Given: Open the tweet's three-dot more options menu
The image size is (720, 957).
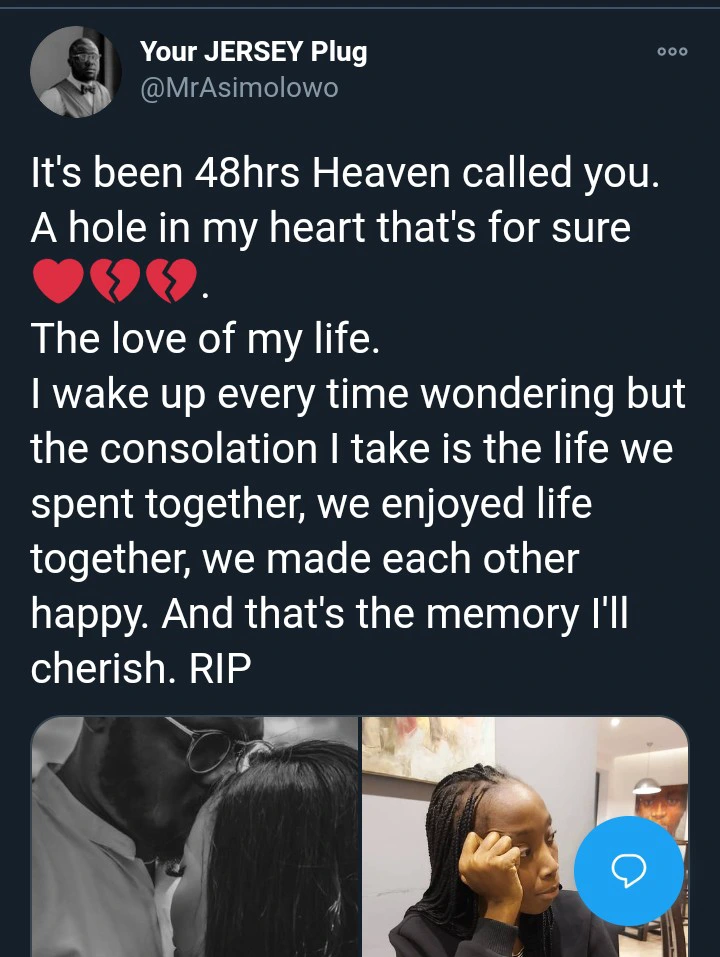Looking at the screenshot, I should pos(672,52).
